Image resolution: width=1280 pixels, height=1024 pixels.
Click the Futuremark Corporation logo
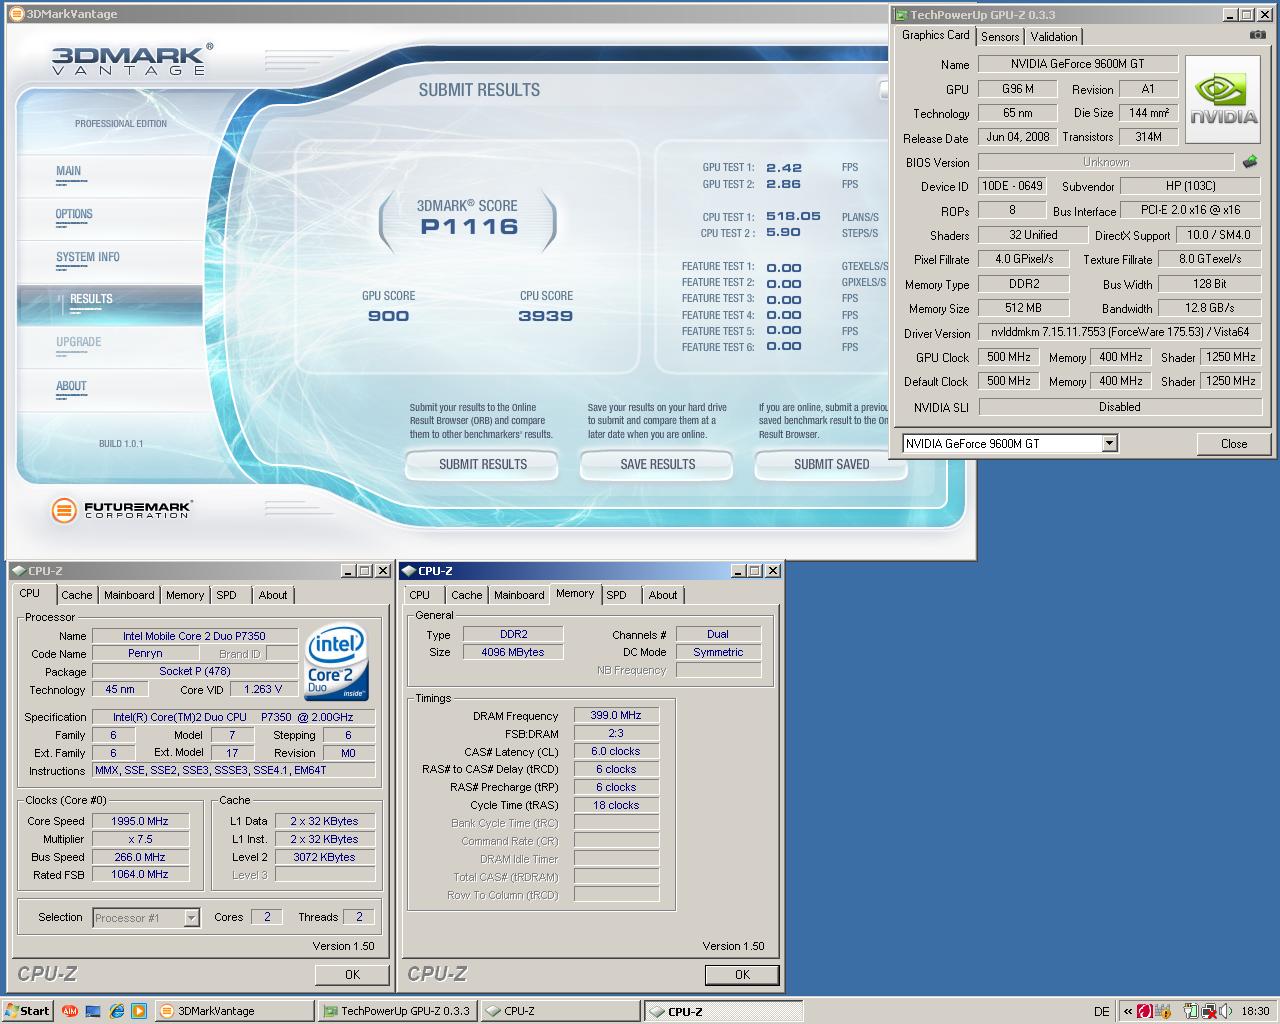click(x=121, y=510)
